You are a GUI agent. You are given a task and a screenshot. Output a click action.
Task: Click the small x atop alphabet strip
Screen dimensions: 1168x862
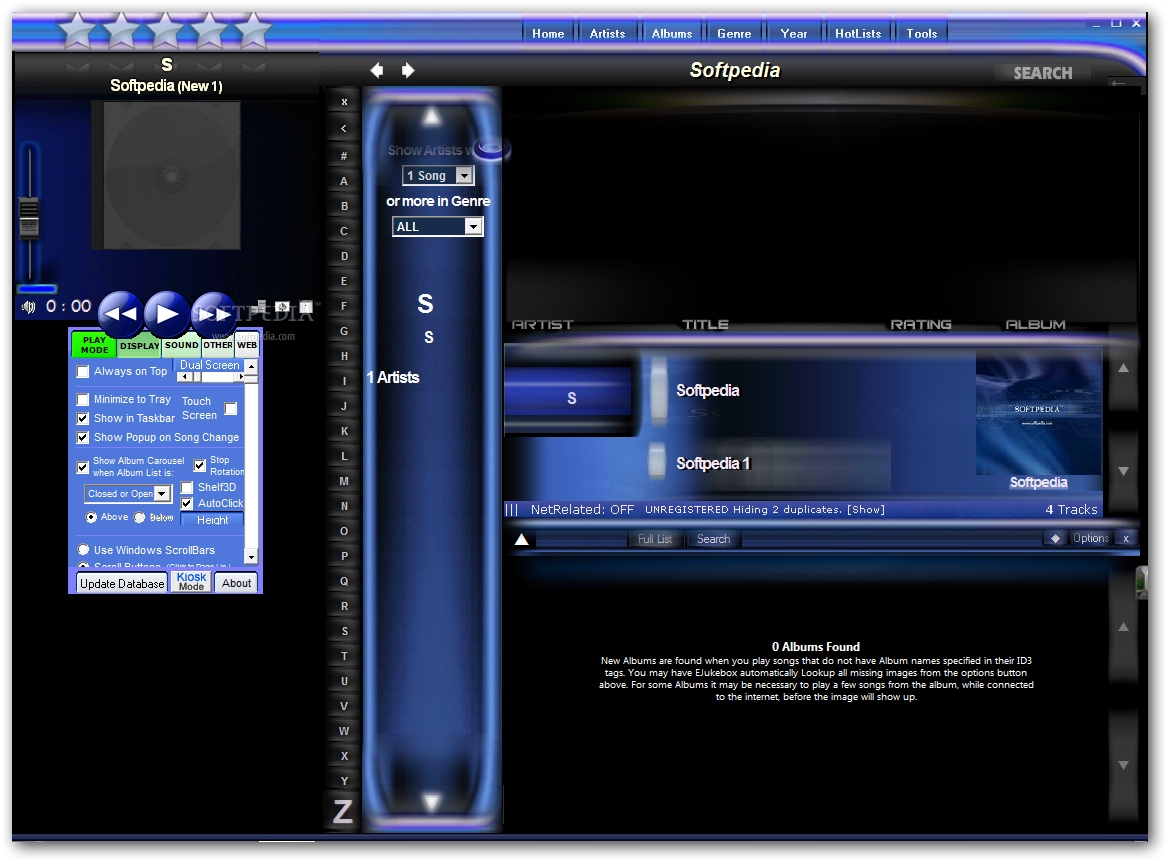344,102
